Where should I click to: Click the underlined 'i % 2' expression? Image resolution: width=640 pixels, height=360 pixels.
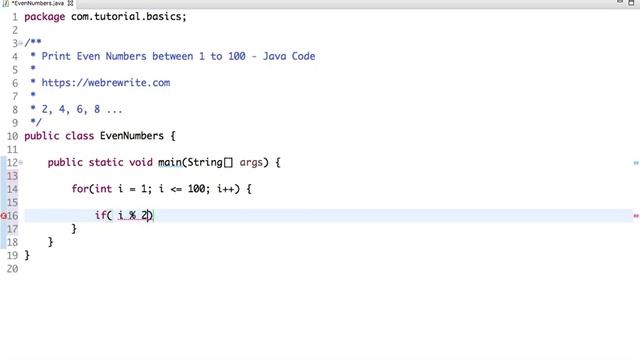[134, 216]
